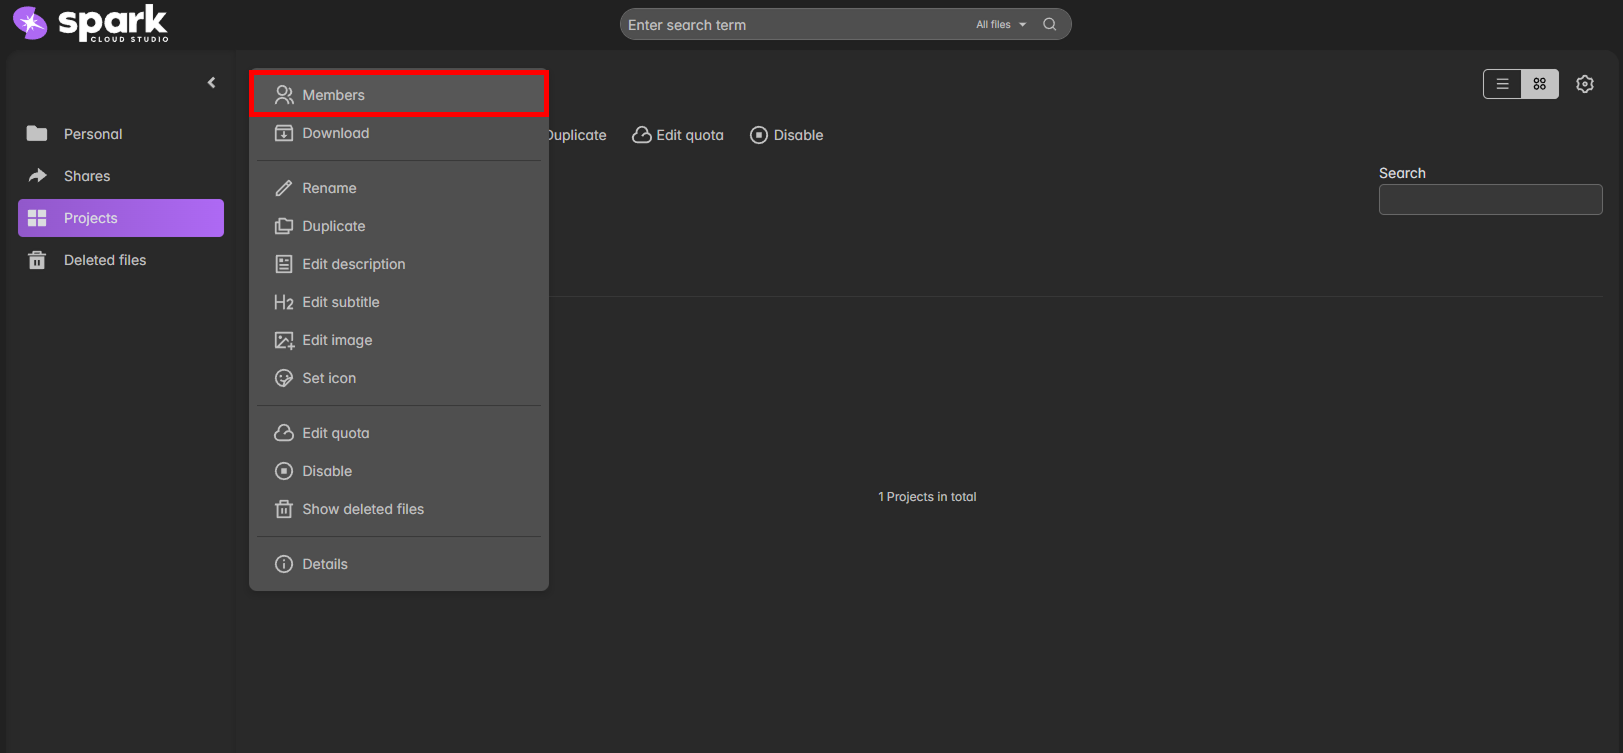This screenshot has height=753, width=1623.
Task: Open the All files filter dropdown
Action: click(1000, 24)
